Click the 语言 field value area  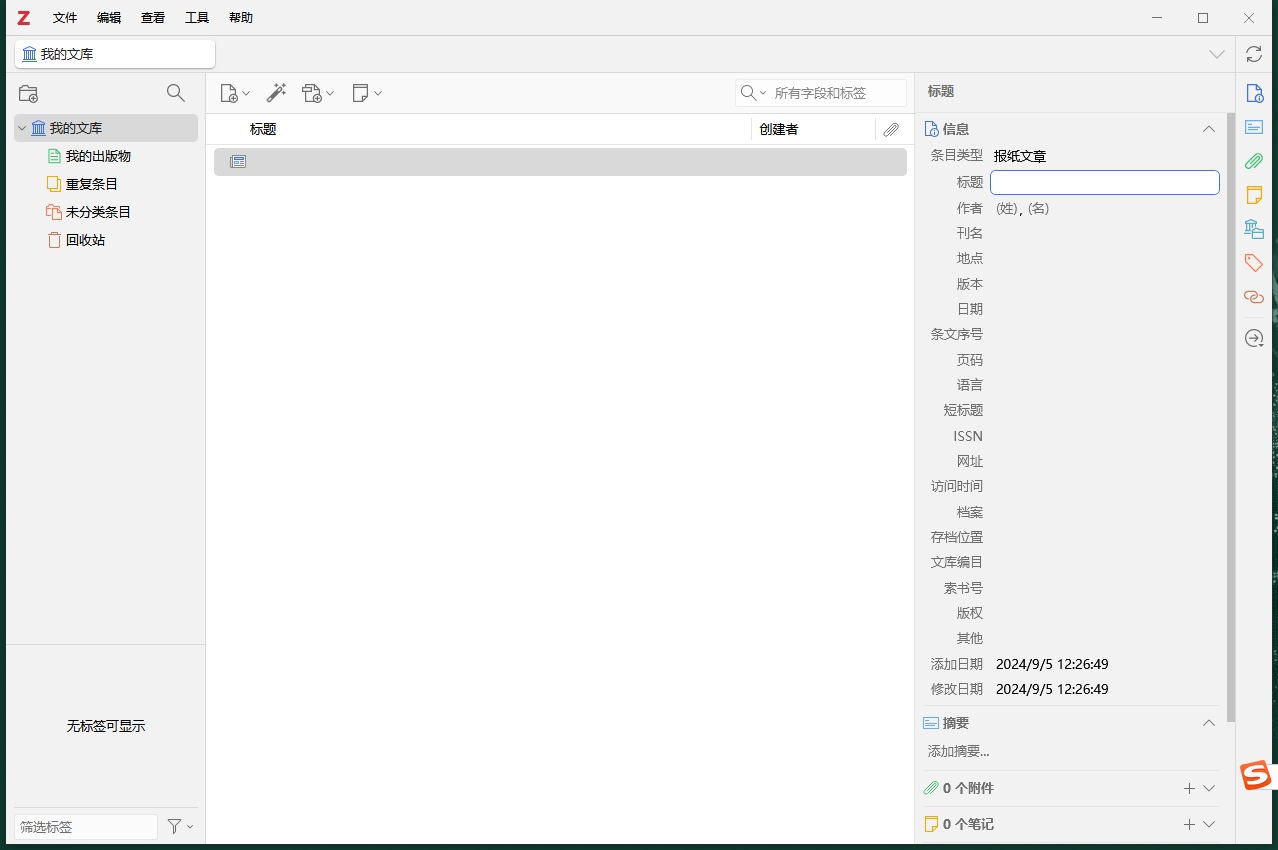[x=1105, y=385]
